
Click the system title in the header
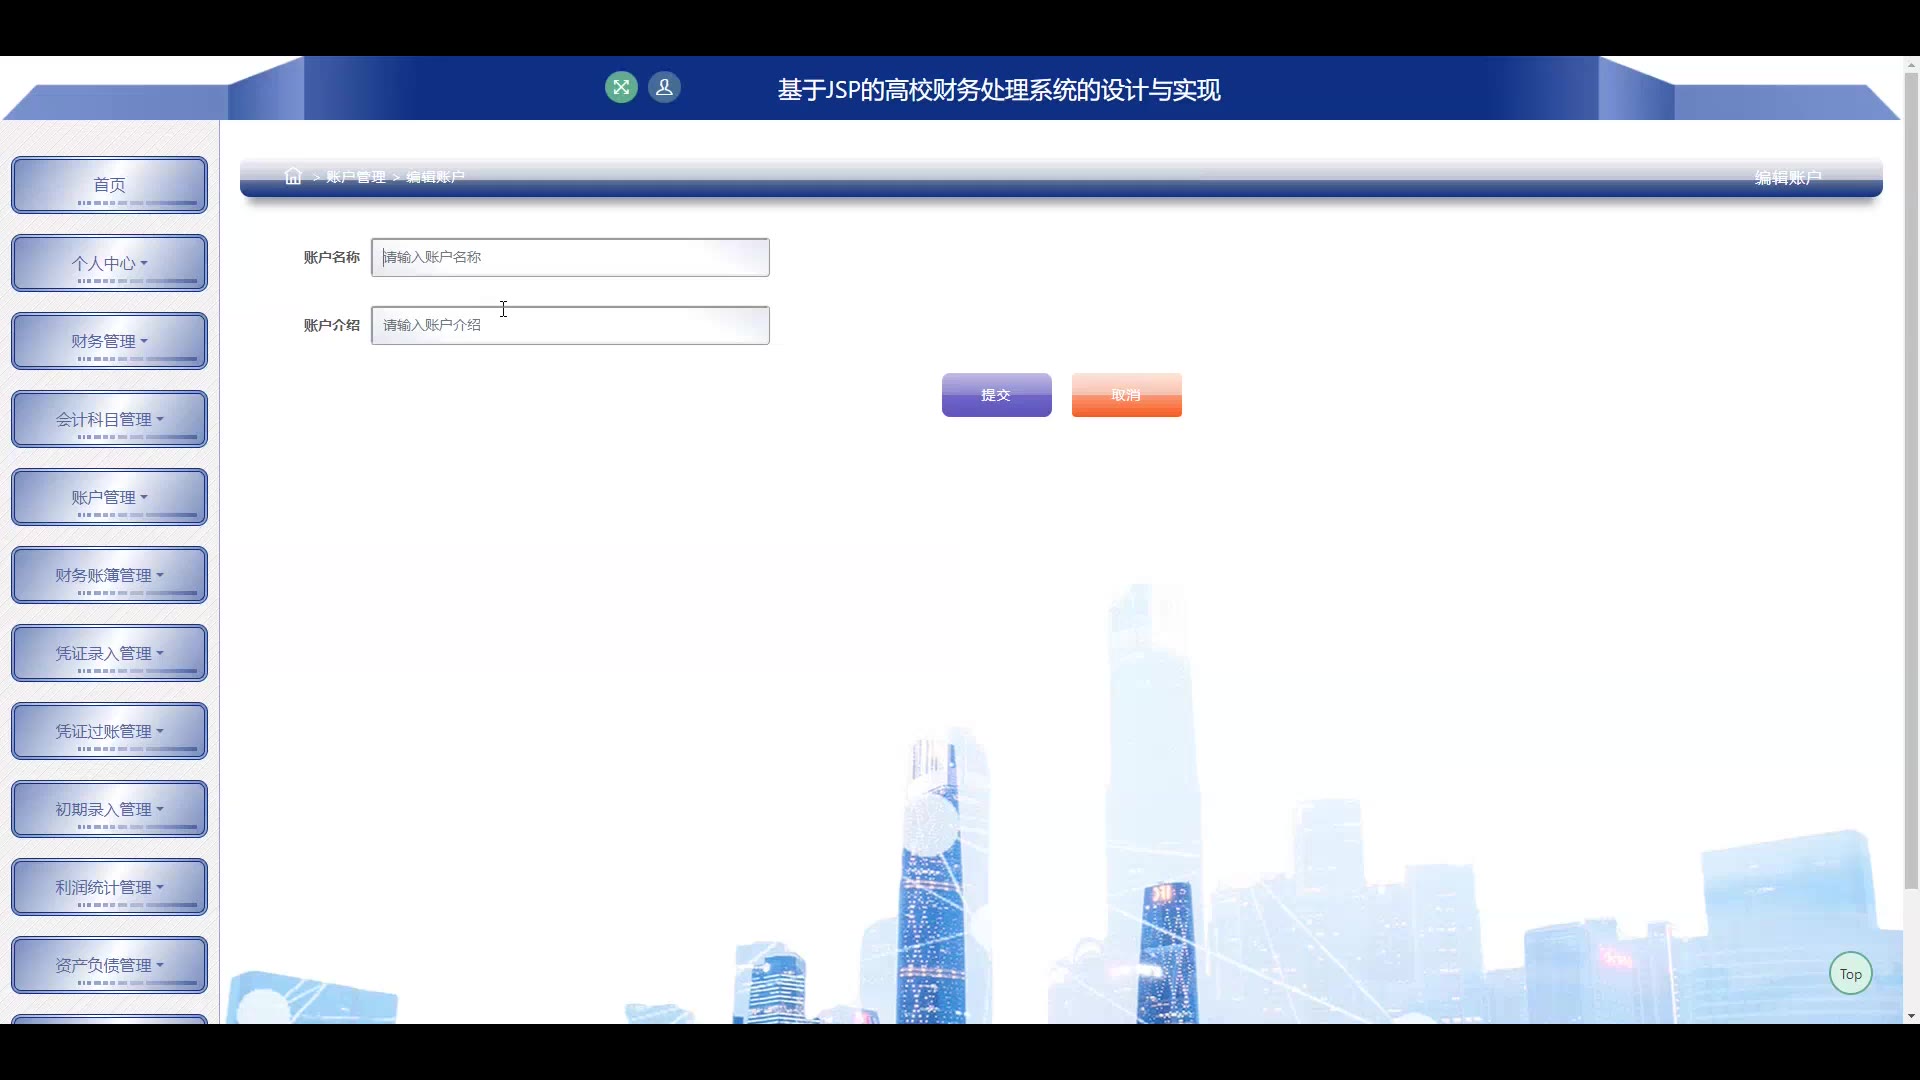click(999, 90)
